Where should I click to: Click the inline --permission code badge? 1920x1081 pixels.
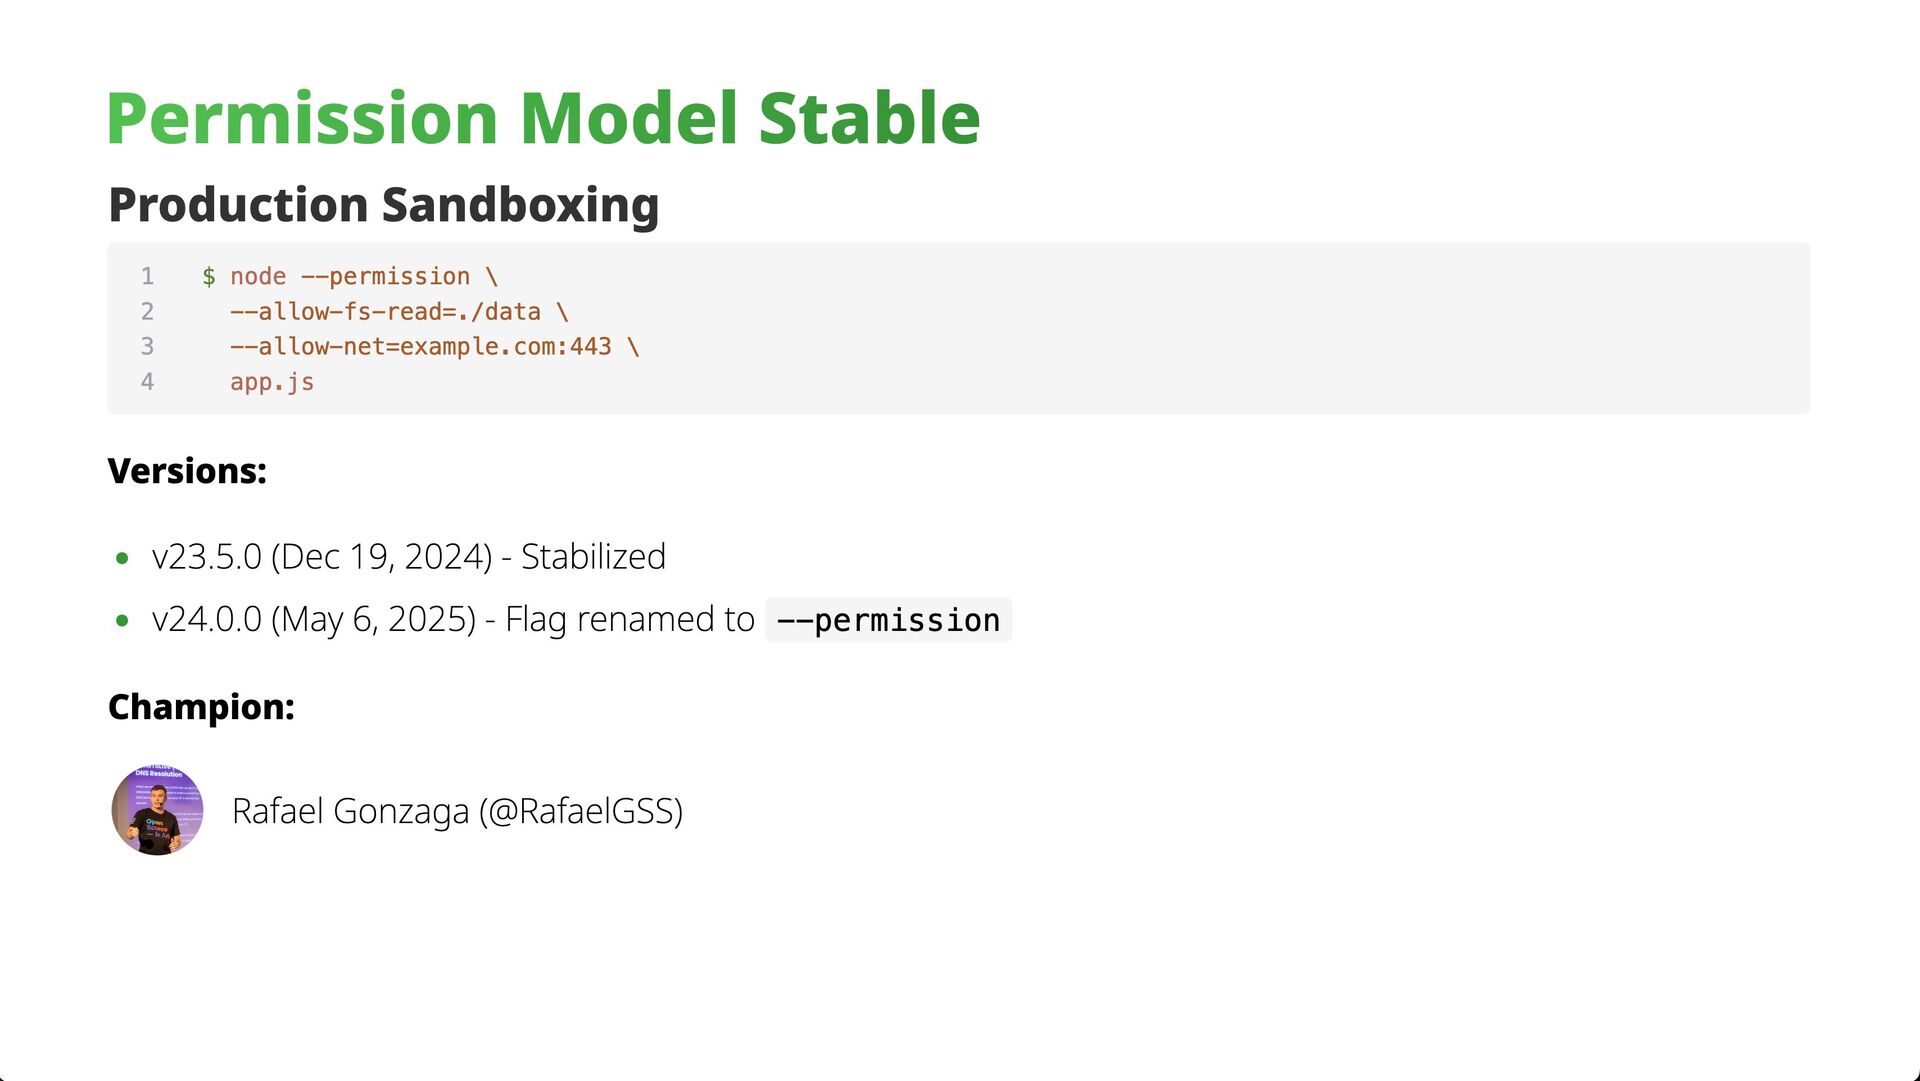tap(888, 620)
